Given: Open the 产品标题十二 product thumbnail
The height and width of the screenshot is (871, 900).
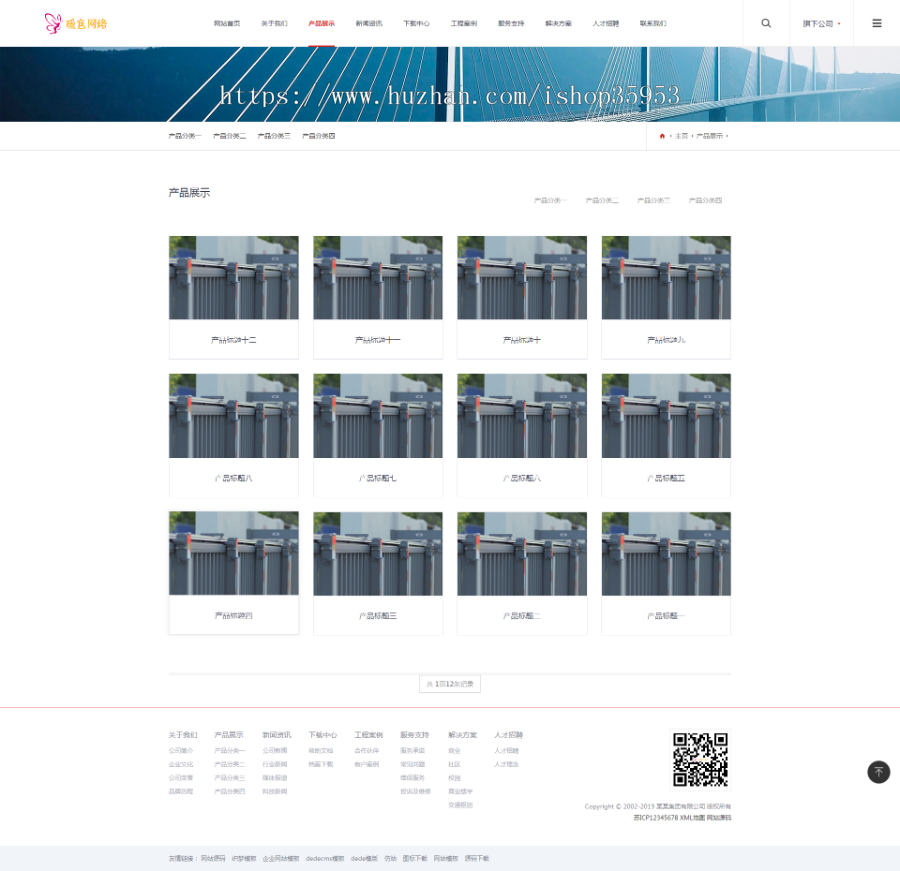Looking at the screenshot, I should point(234,278).
